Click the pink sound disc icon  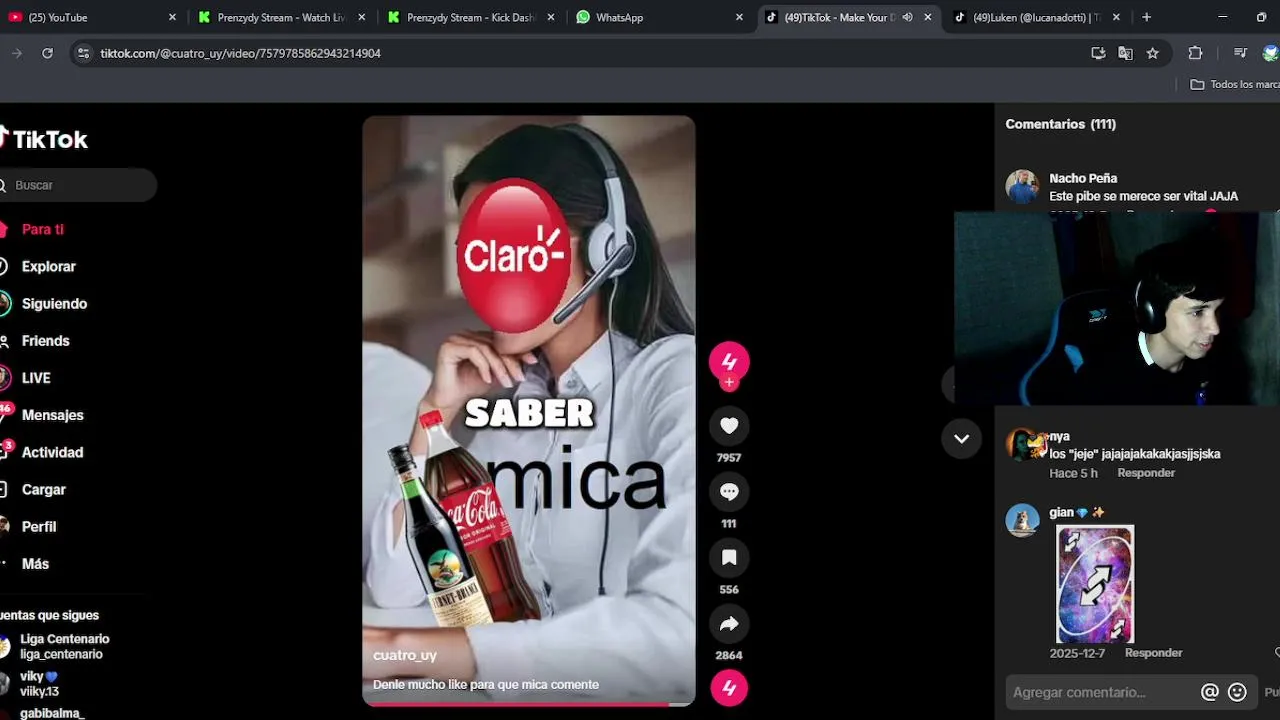(x=729, y=688)
